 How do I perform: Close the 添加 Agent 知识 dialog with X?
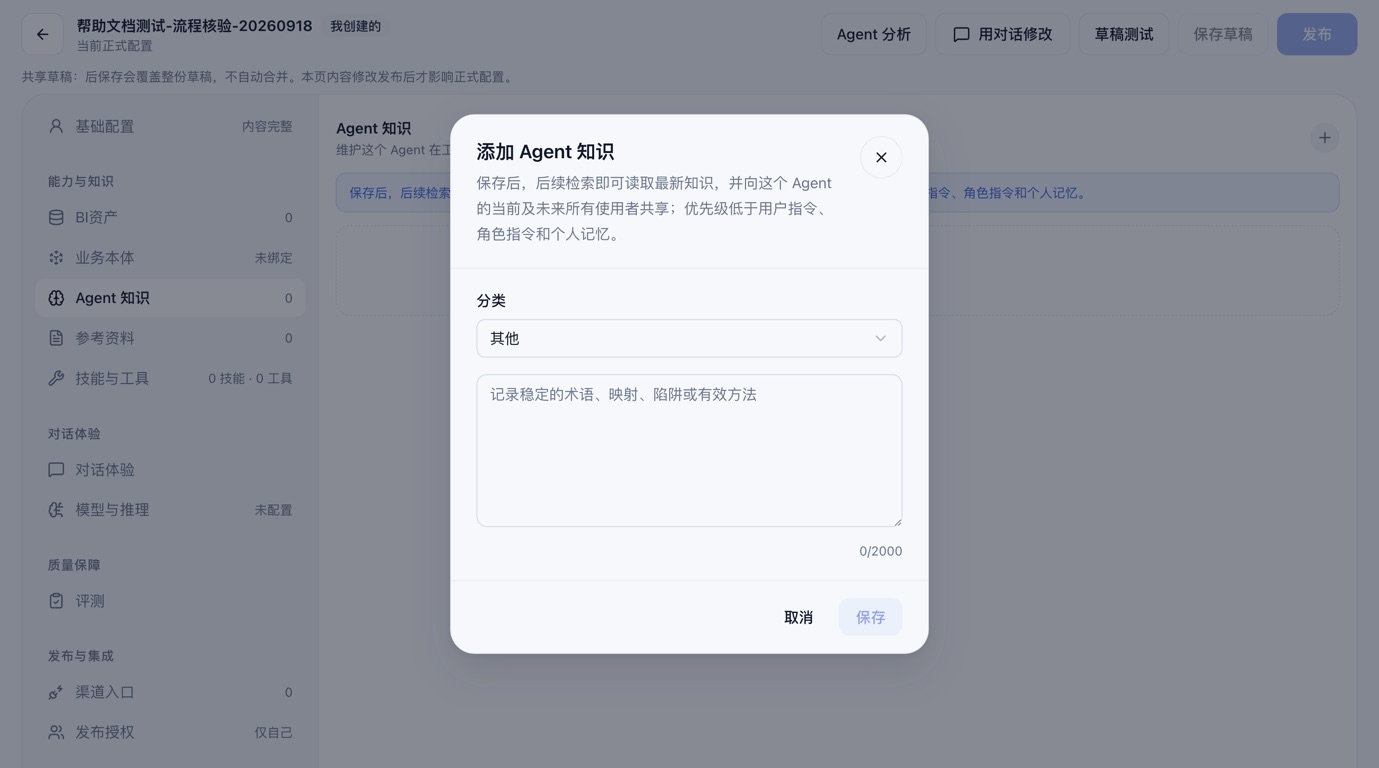click(881, 157)
